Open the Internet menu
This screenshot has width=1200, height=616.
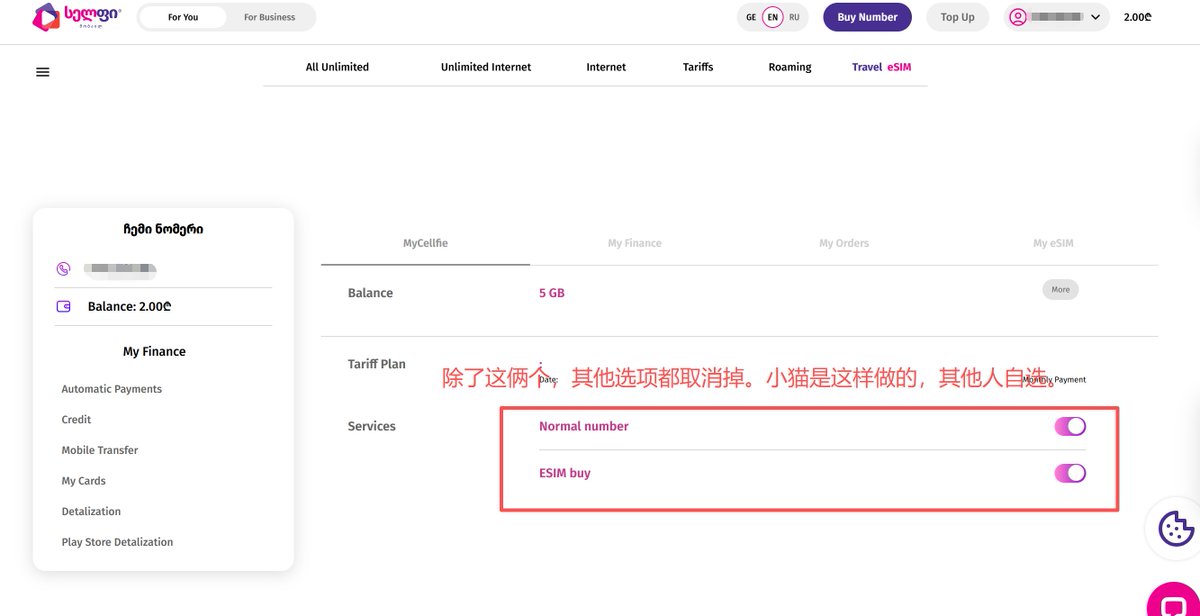[x=606, y=67]
